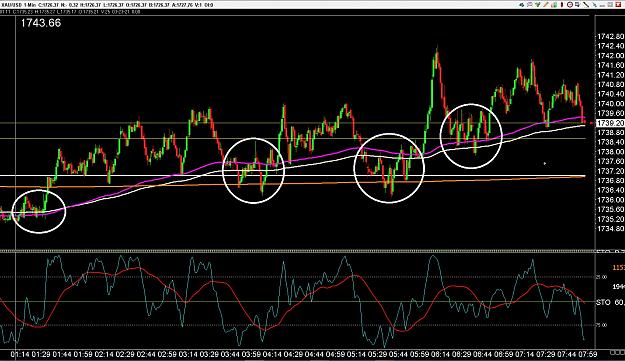Click the 04:14 time axis label
This screenshot has width=625, height=361.
click(272, 354)
